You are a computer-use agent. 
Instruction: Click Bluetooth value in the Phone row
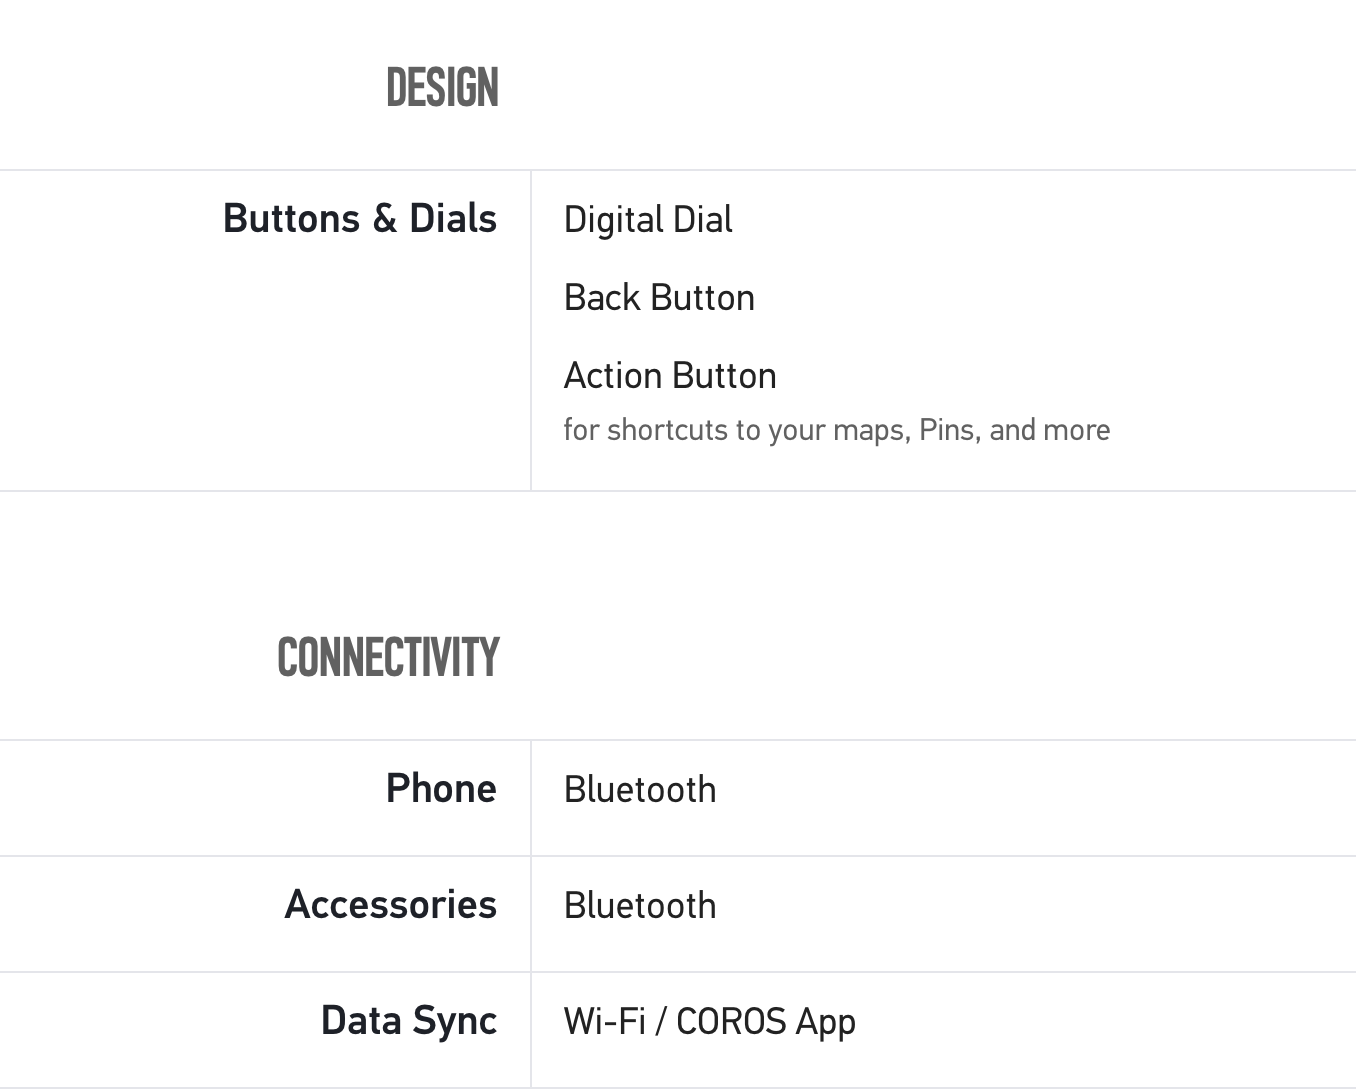[640, 790]
